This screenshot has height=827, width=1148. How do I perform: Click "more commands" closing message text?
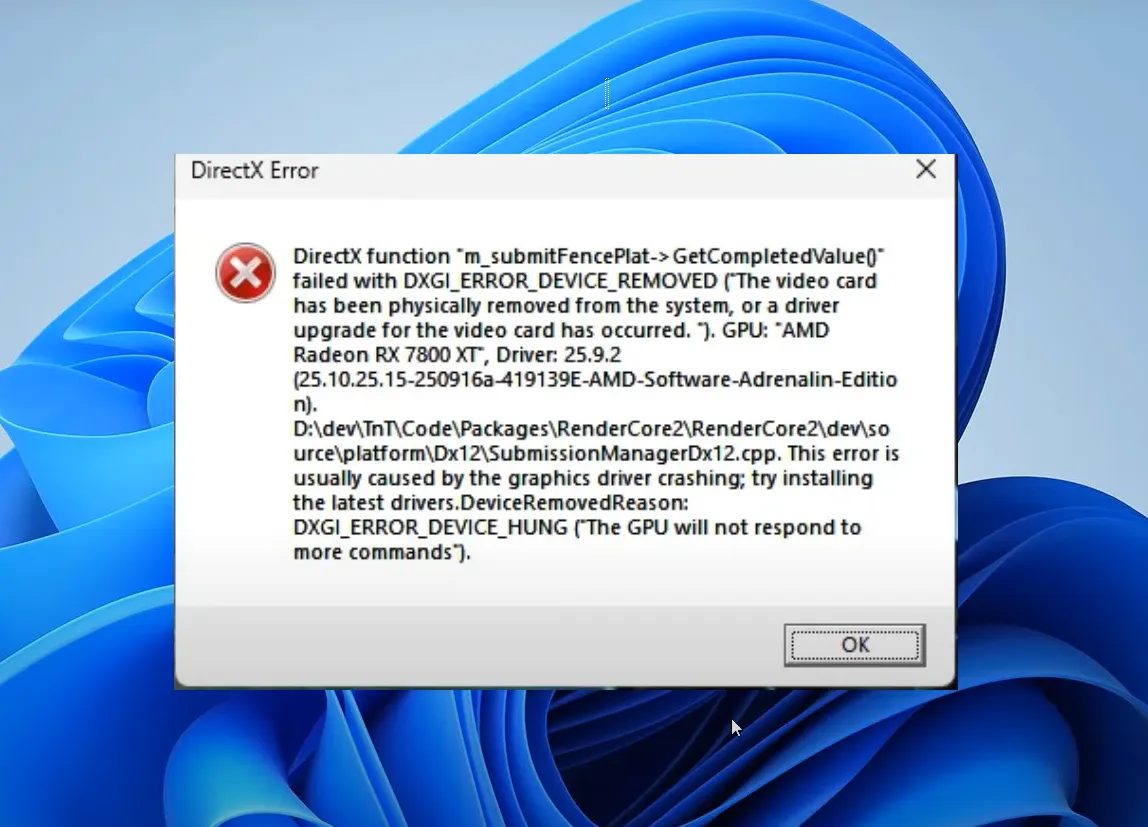372,553
